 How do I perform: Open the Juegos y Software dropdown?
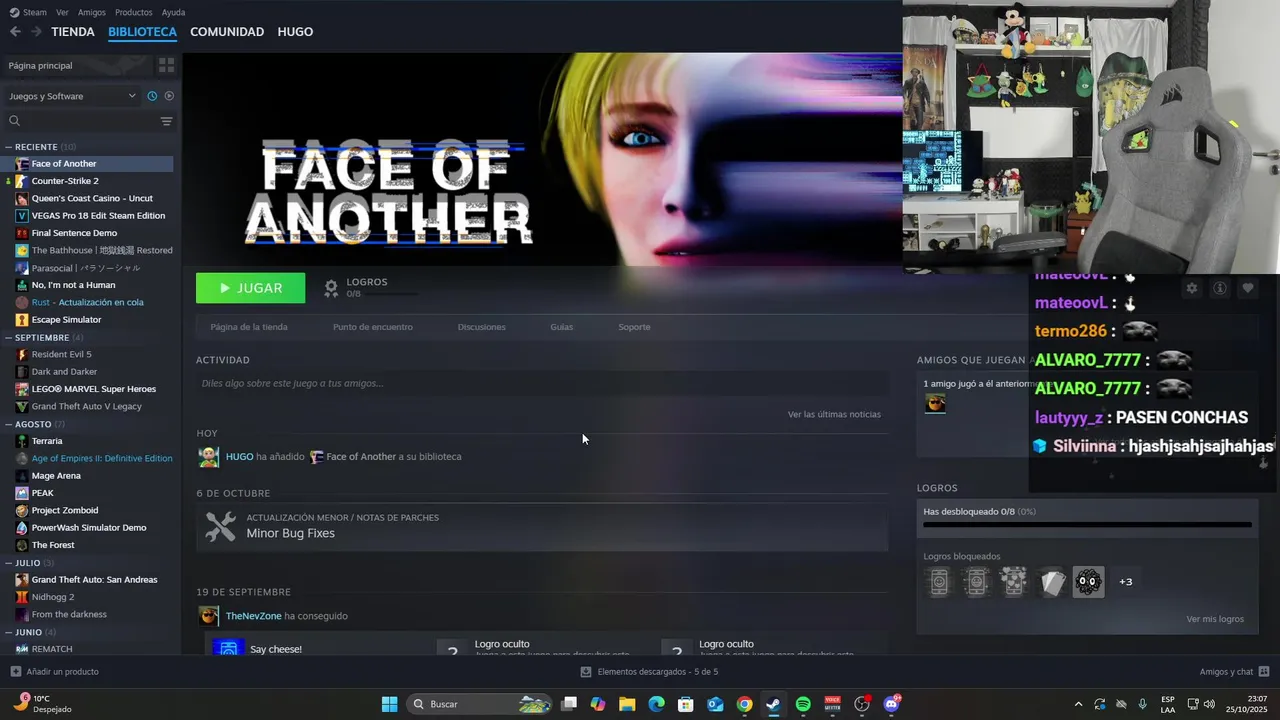[72, 96]
